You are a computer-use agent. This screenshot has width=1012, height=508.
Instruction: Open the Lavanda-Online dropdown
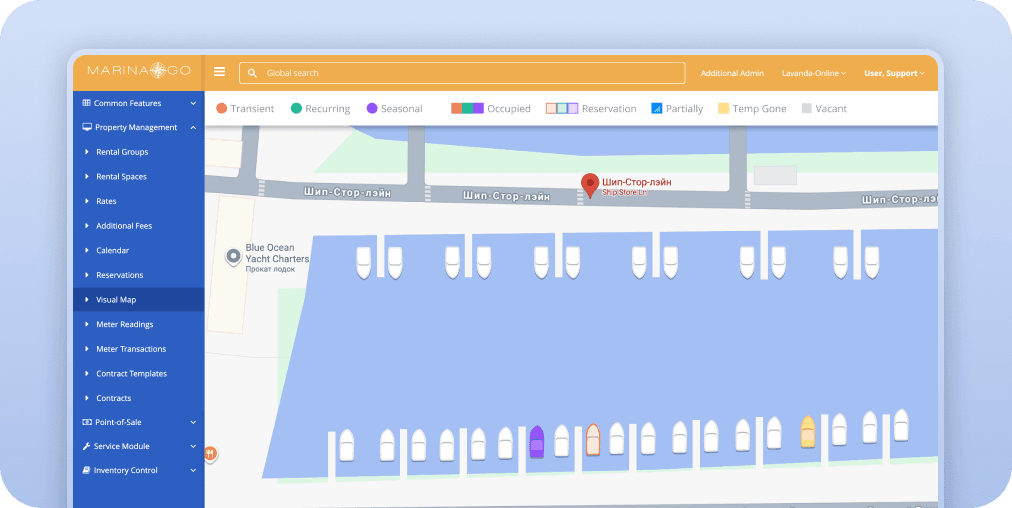[814, 73]
